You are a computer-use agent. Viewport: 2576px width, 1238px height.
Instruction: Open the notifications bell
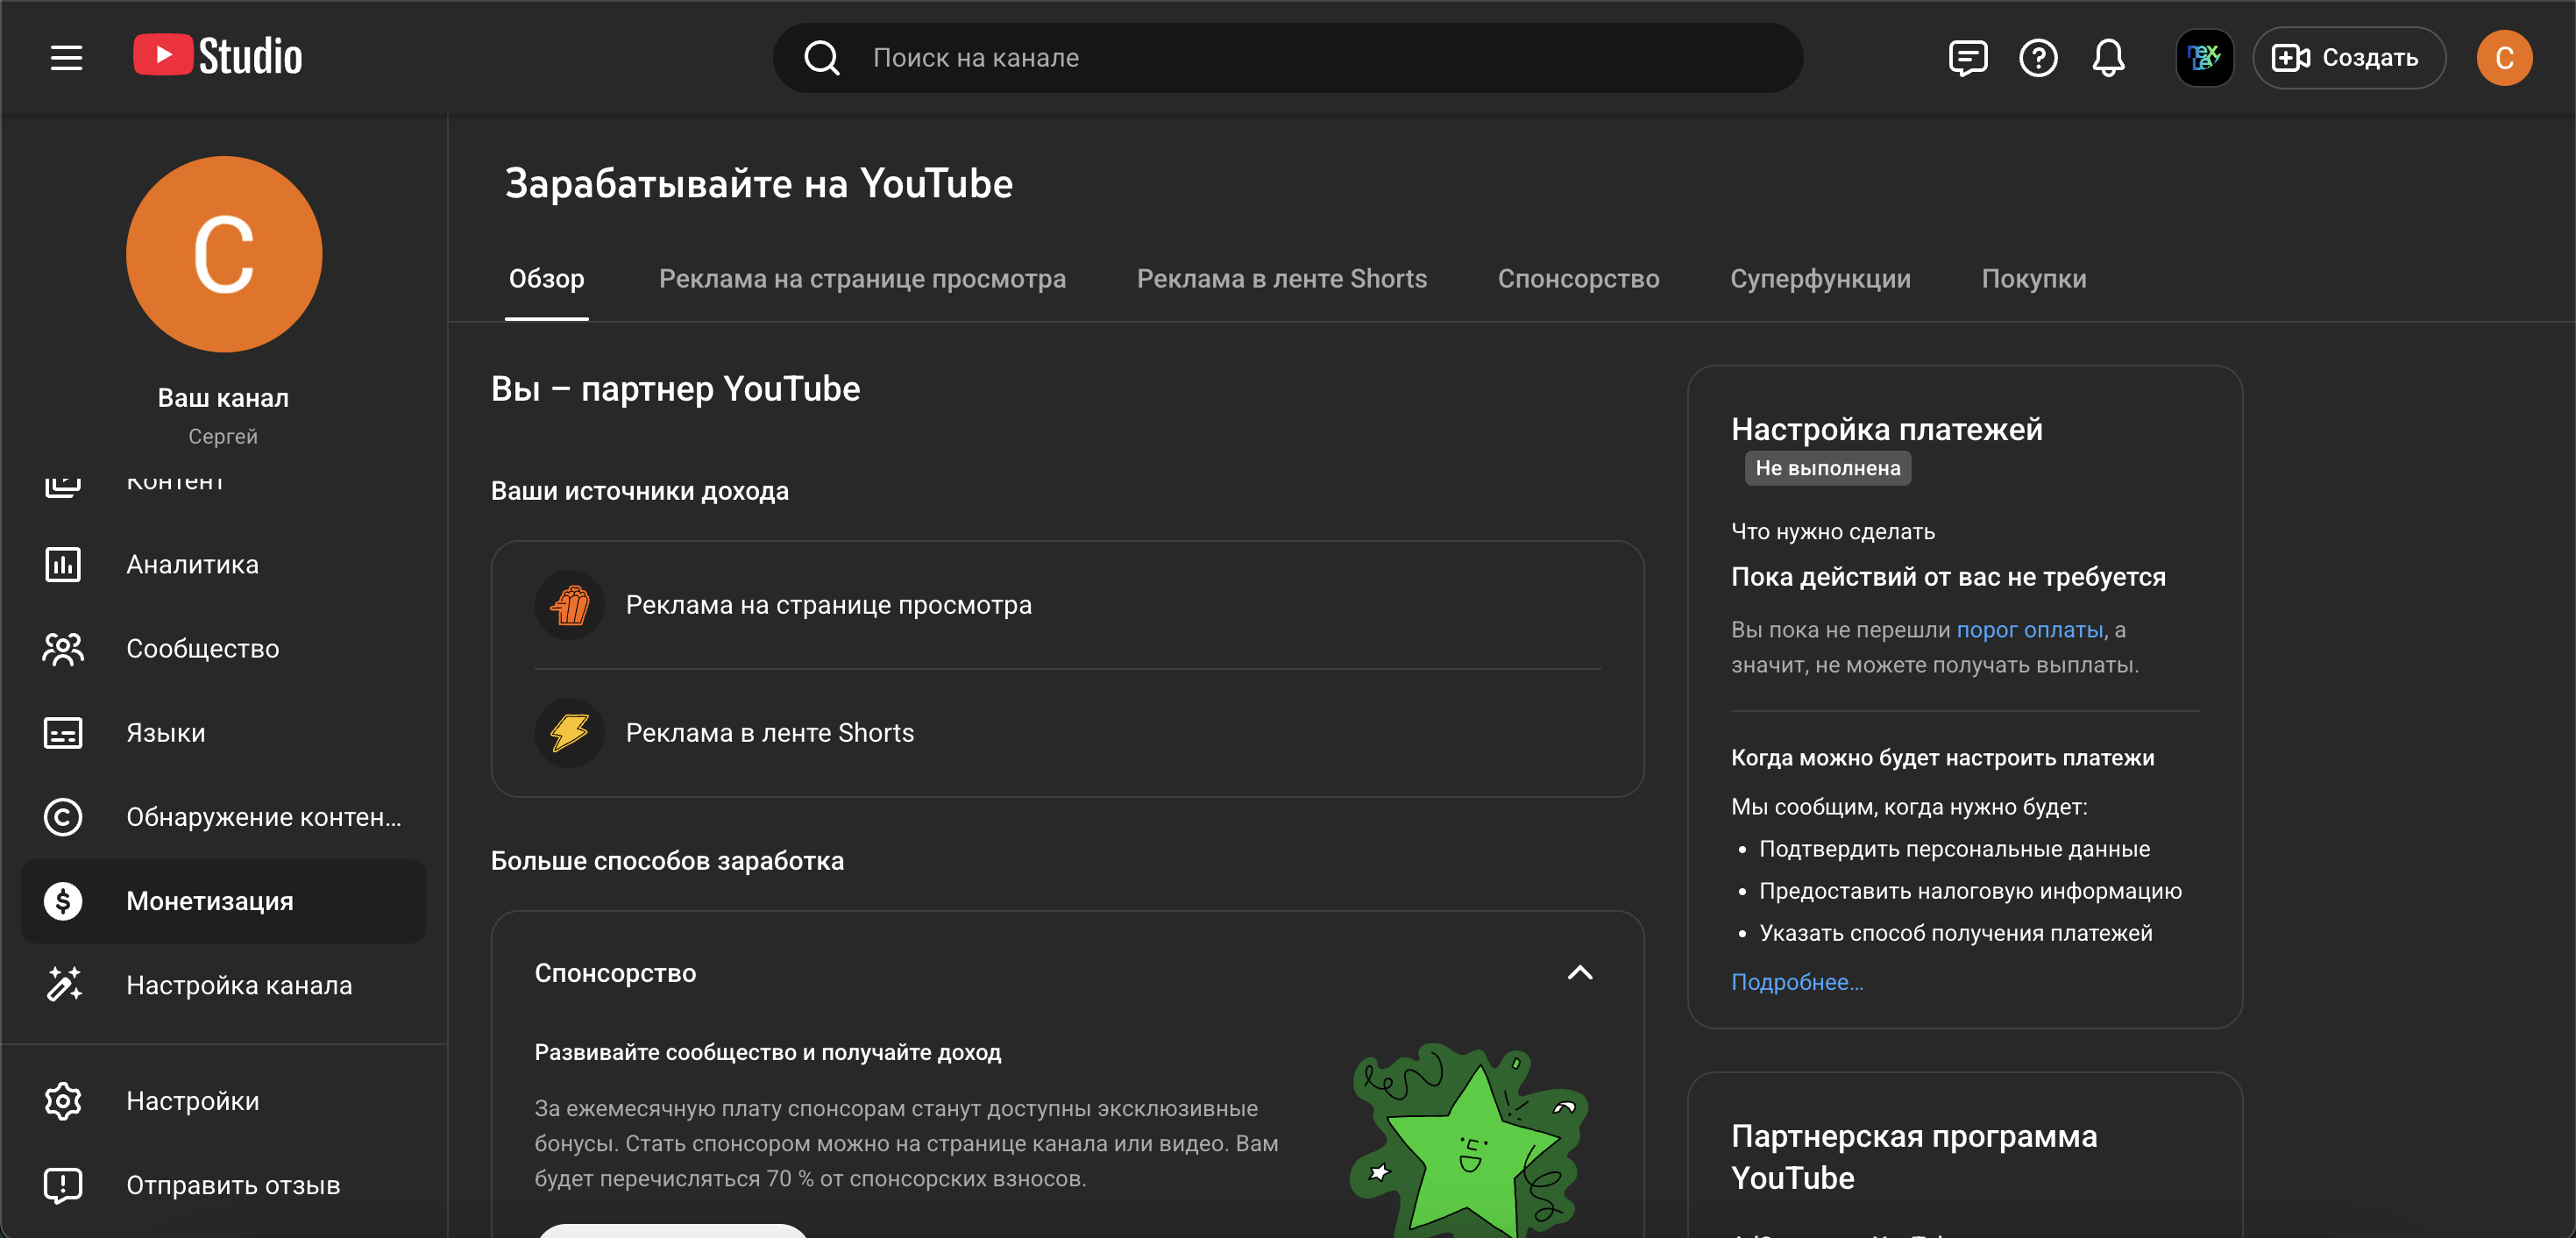[2108, 58]
